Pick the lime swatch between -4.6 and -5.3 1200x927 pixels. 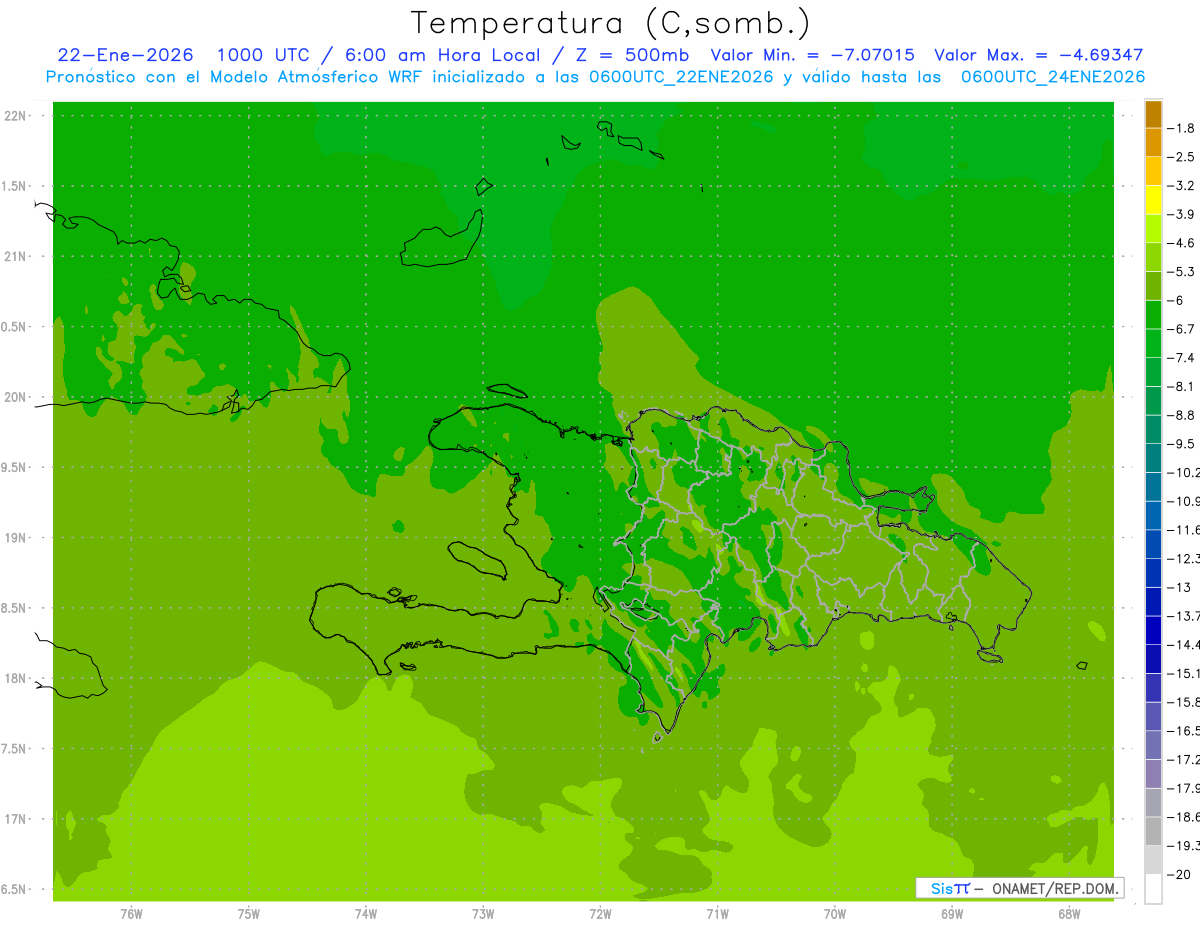pyautogui.click(x=1153, y=257)
